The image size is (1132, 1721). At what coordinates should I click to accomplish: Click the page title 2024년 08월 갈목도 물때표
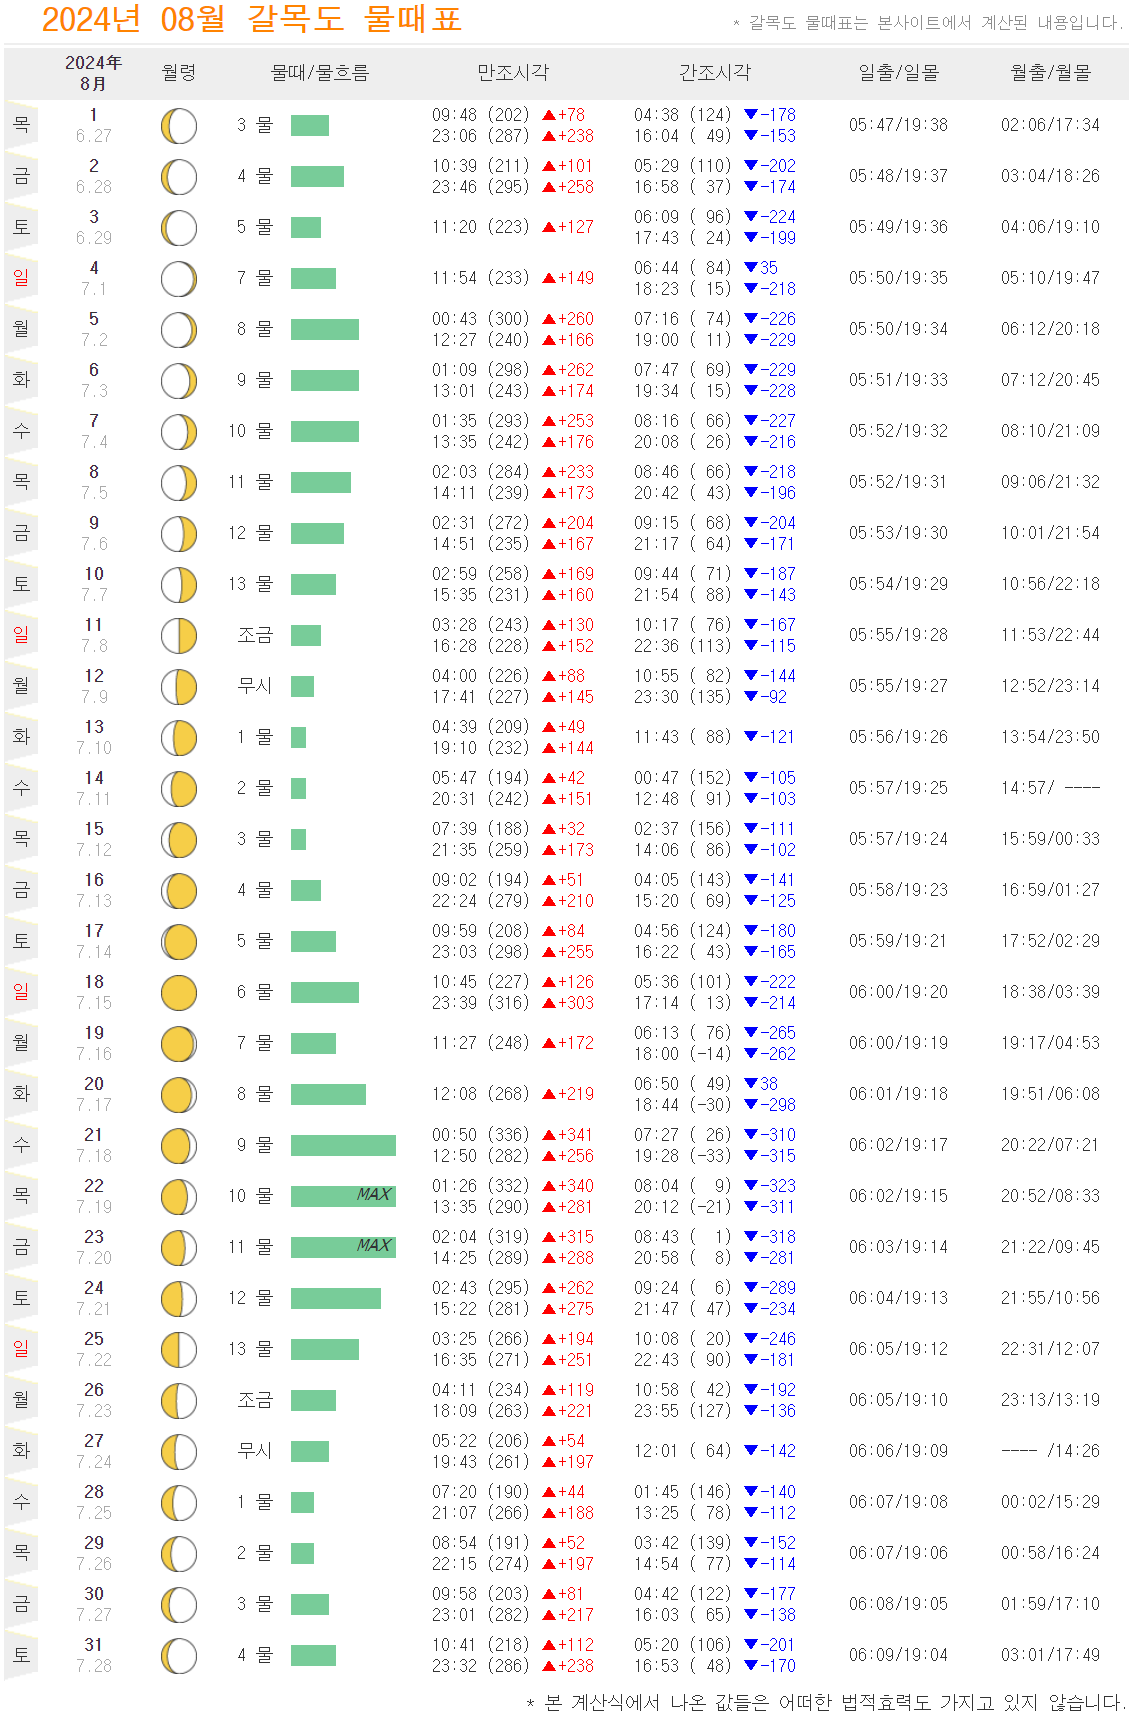(252, 19)
